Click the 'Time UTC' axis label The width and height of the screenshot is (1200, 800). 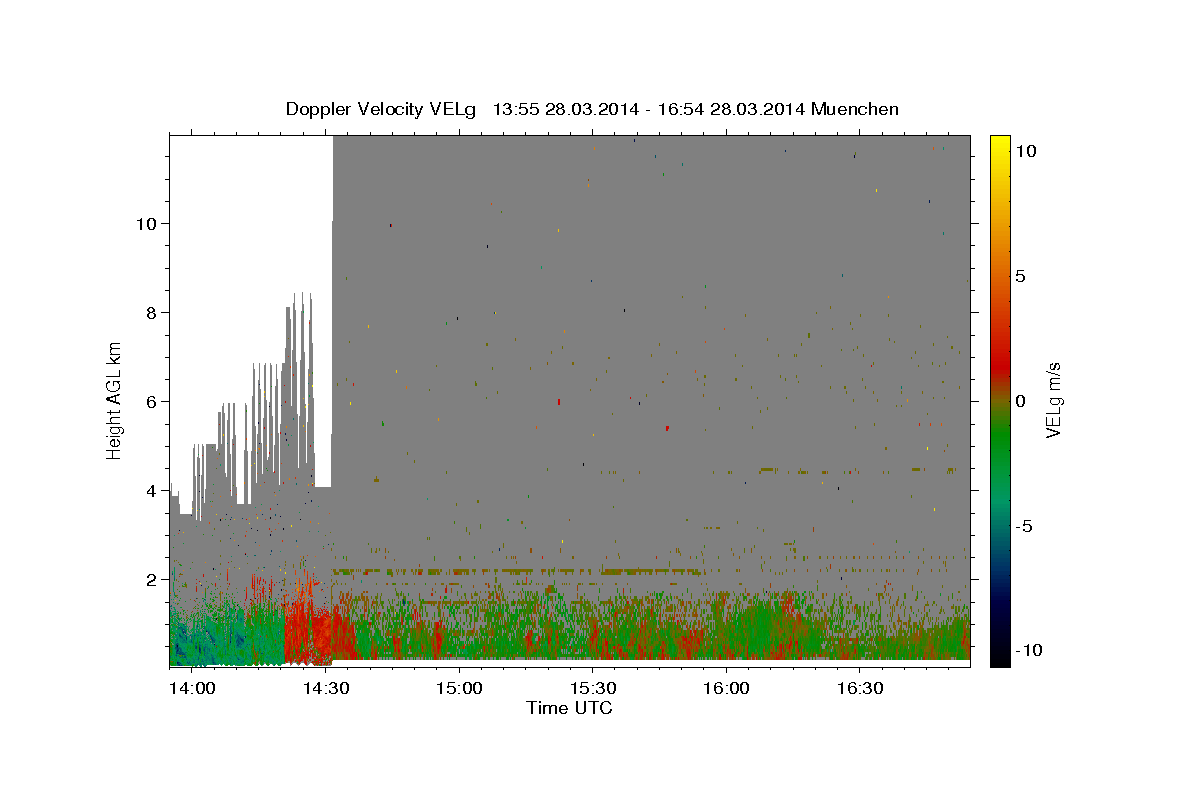click(569, 708)
